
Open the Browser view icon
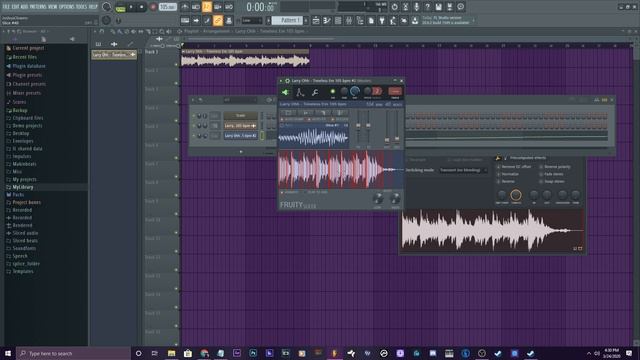click(x=360, y=20)
